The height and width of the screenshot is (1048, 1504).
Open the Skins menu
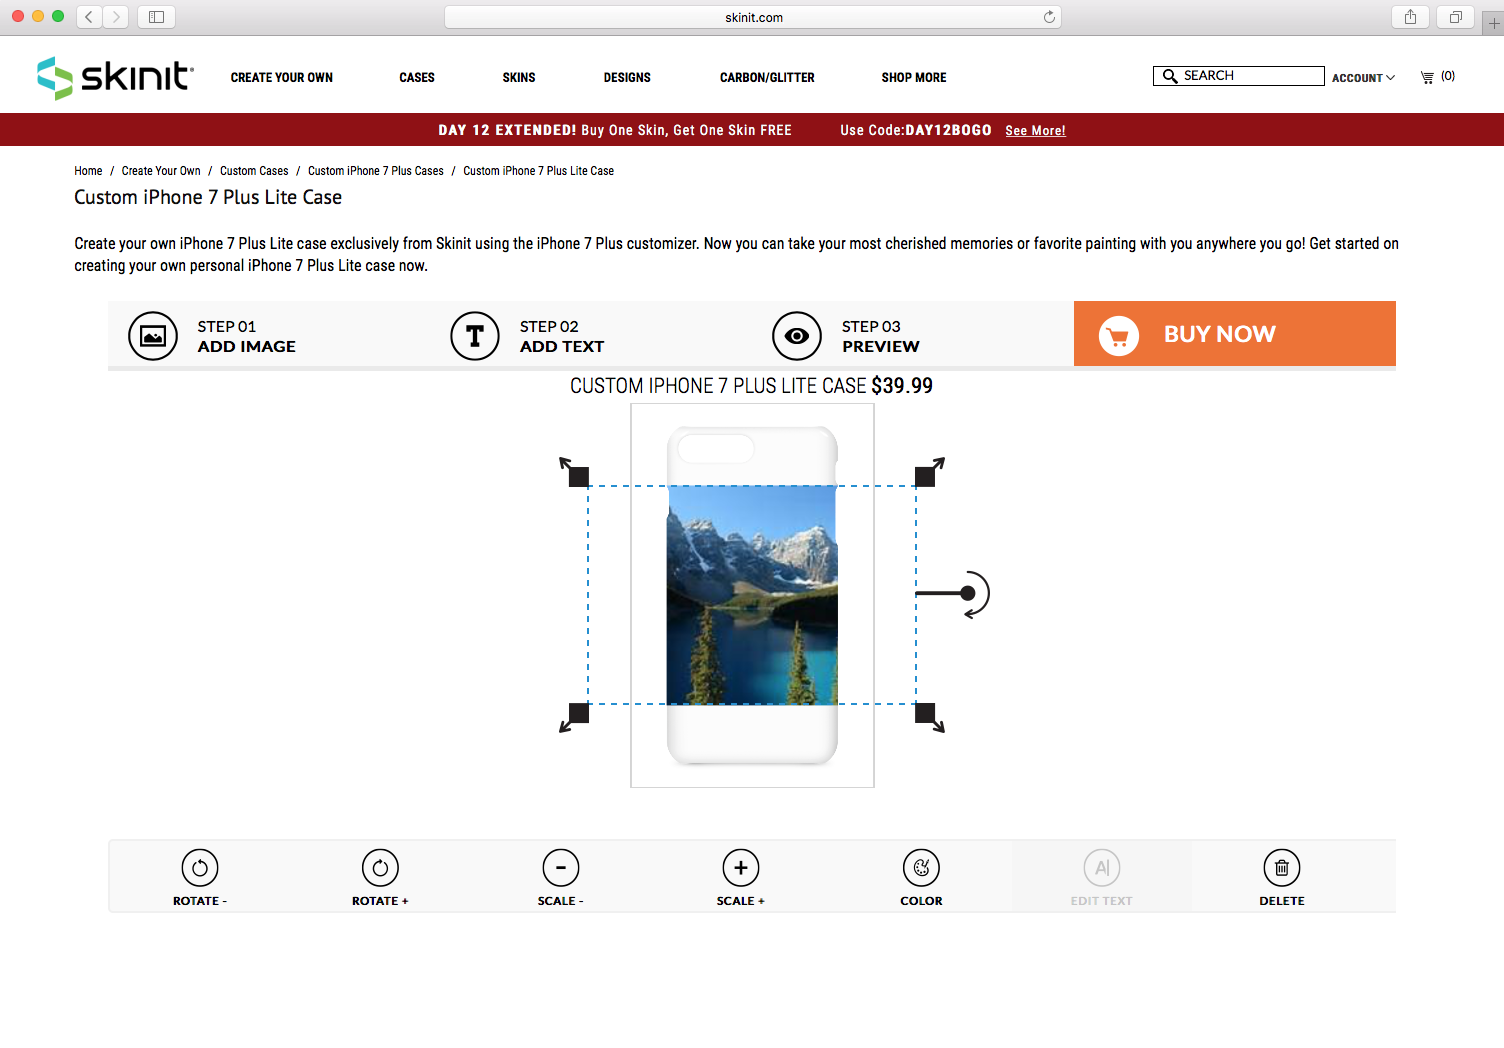point(519,77)
